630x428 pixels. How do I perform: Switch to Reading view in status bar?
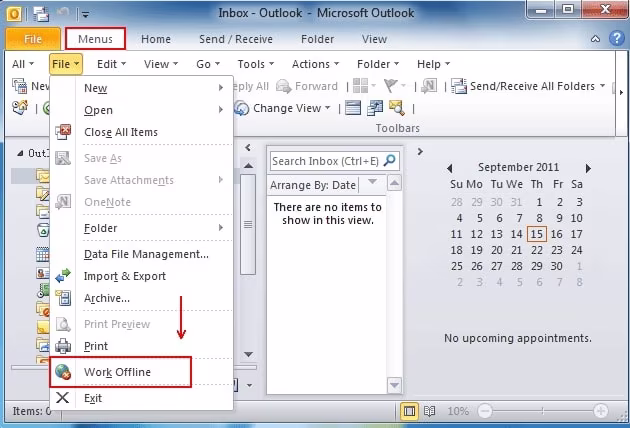[x=430, y=411]
